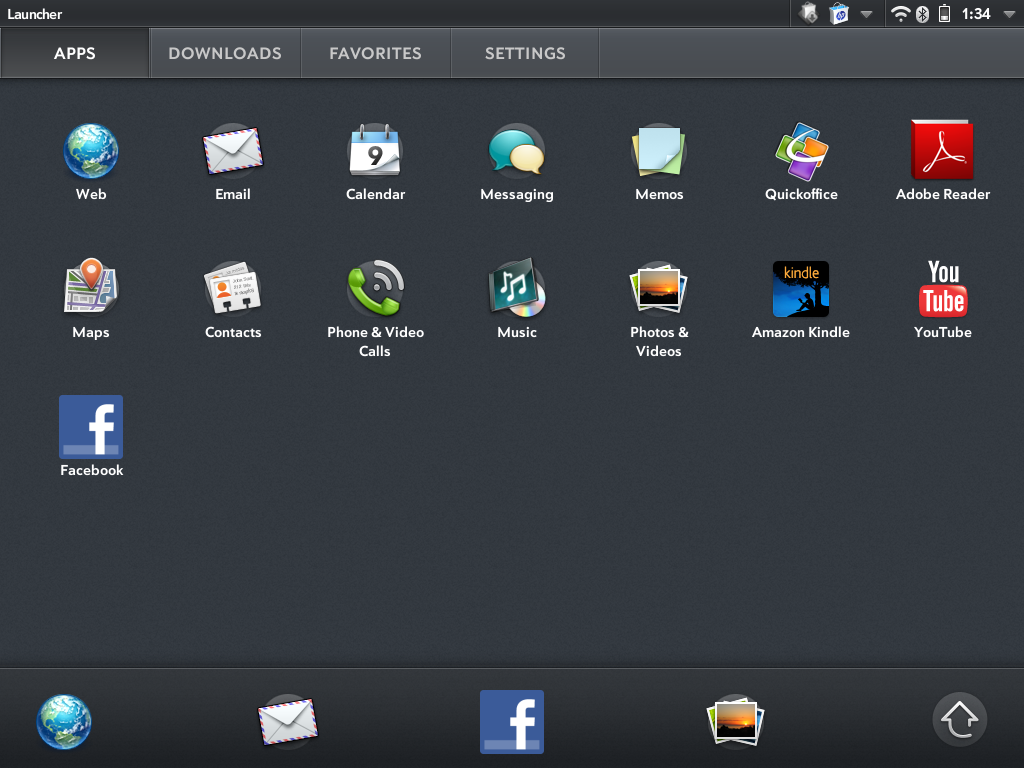Open Quickoffice
Image resolution: width=1024 pixels, height=768 pixels.
coord(801,151)
